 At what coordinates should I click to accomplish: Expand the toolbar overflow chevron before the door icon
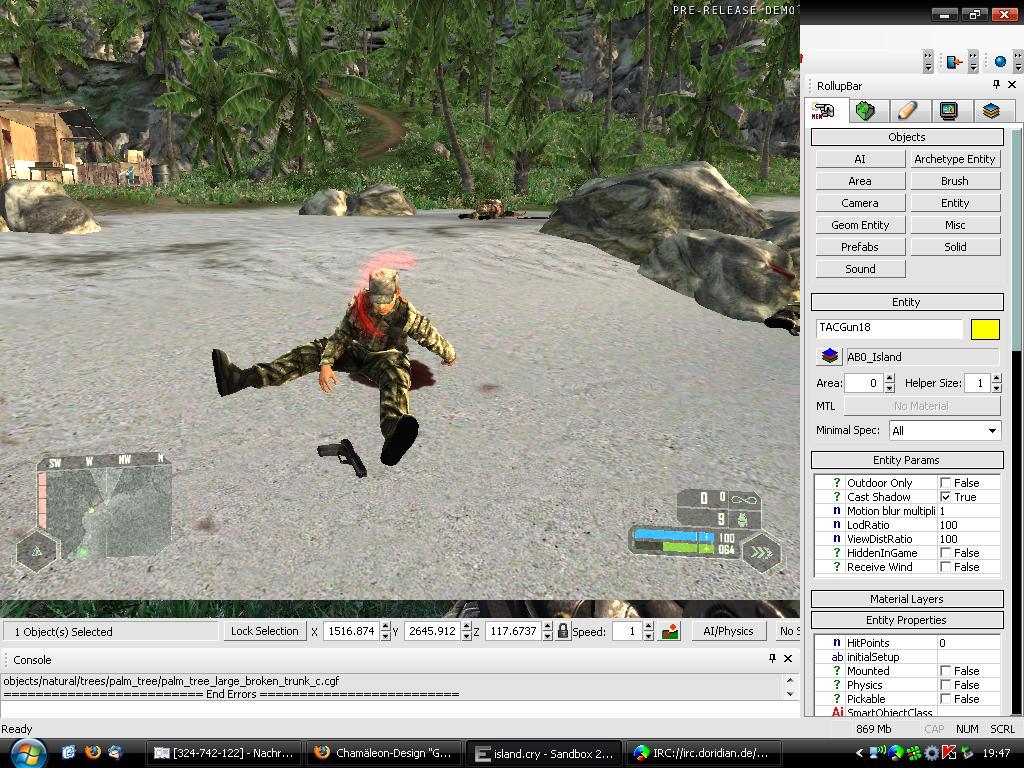point(928,61)
